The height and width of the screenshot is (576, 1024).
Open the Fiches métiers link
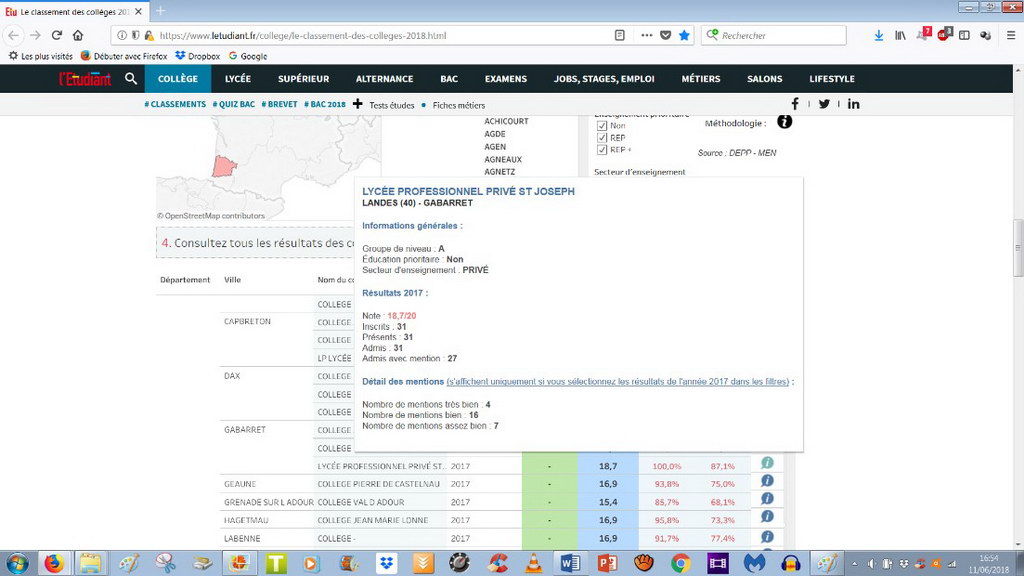pyautogui.click(x=458, y=105)
